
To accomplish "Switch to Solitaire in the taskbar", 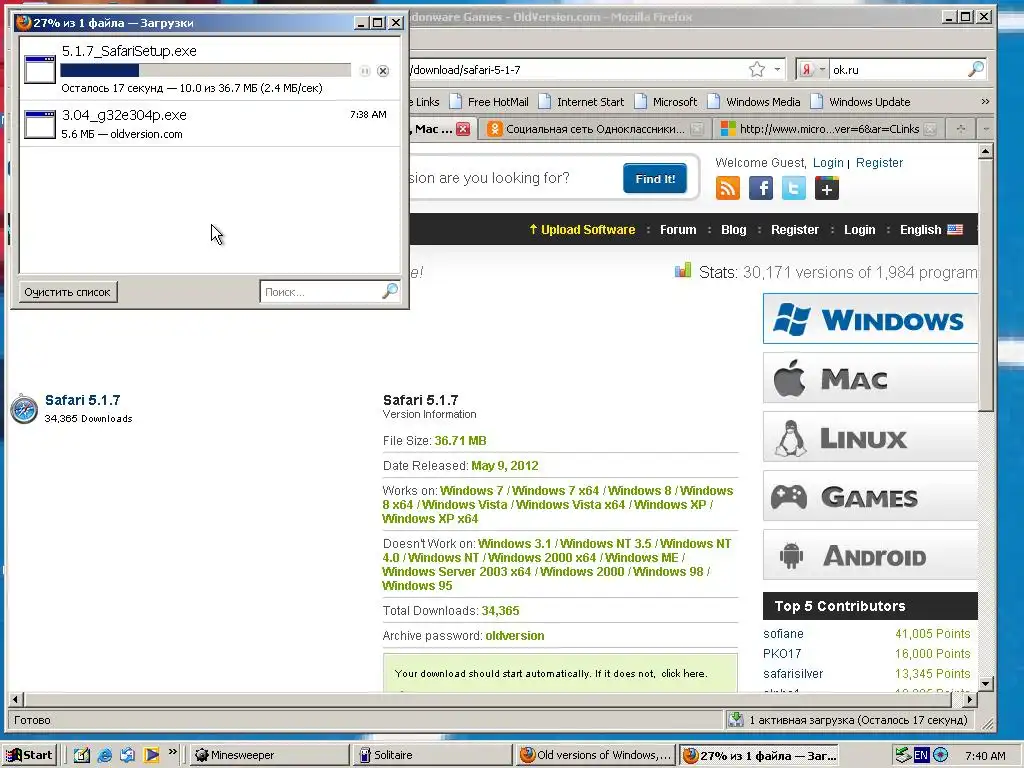I will tap(432, 755).
